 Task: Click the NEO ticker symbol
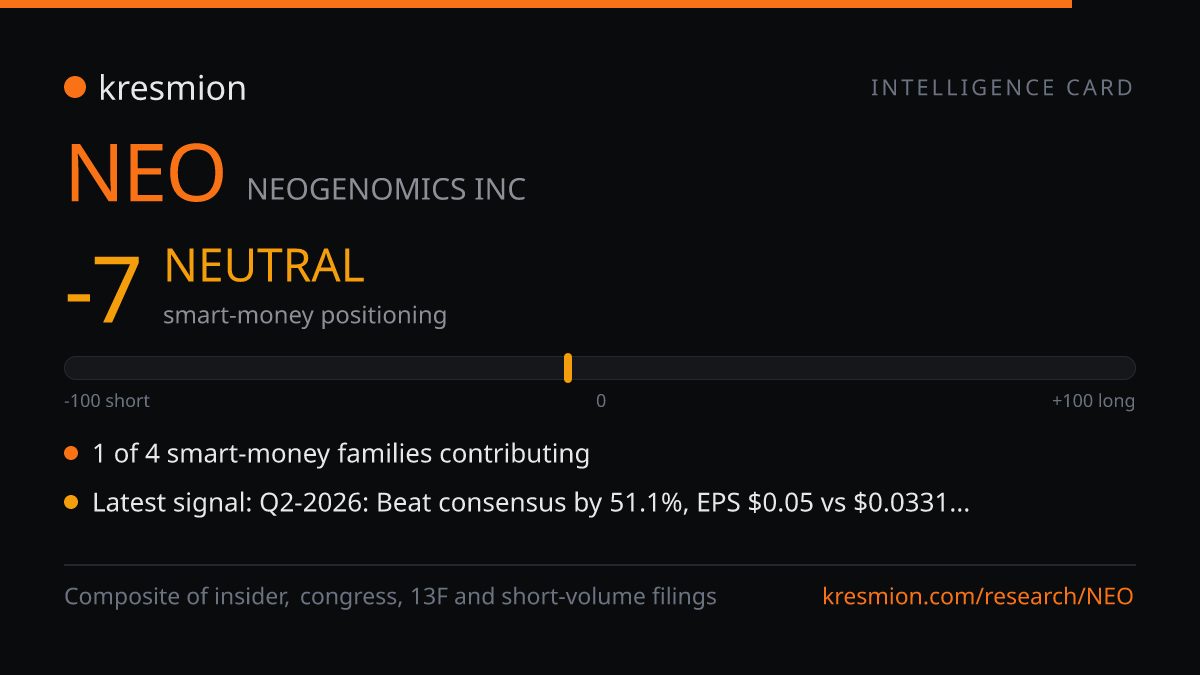pyautogui.click(x=145, y=174)
